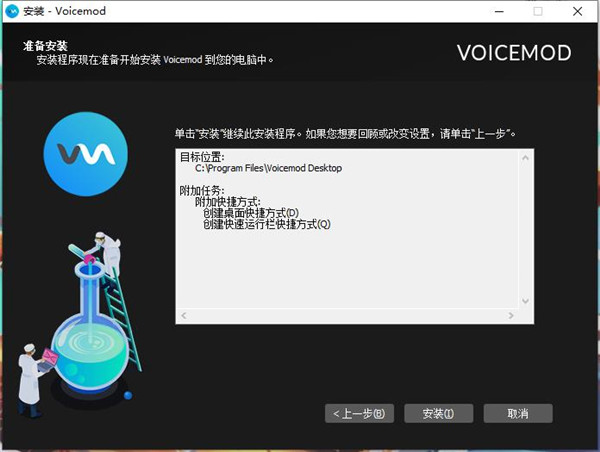Click the 创建桌面快捷方式(D) line
Image resolution: width=600 pixels, height=452 pixels.
pos(251,213)
